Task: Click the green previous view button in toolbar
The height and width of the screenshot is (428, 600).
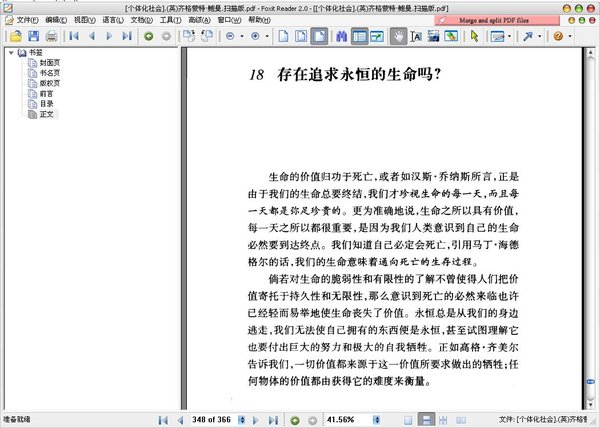Action: (x=148, y=36)
